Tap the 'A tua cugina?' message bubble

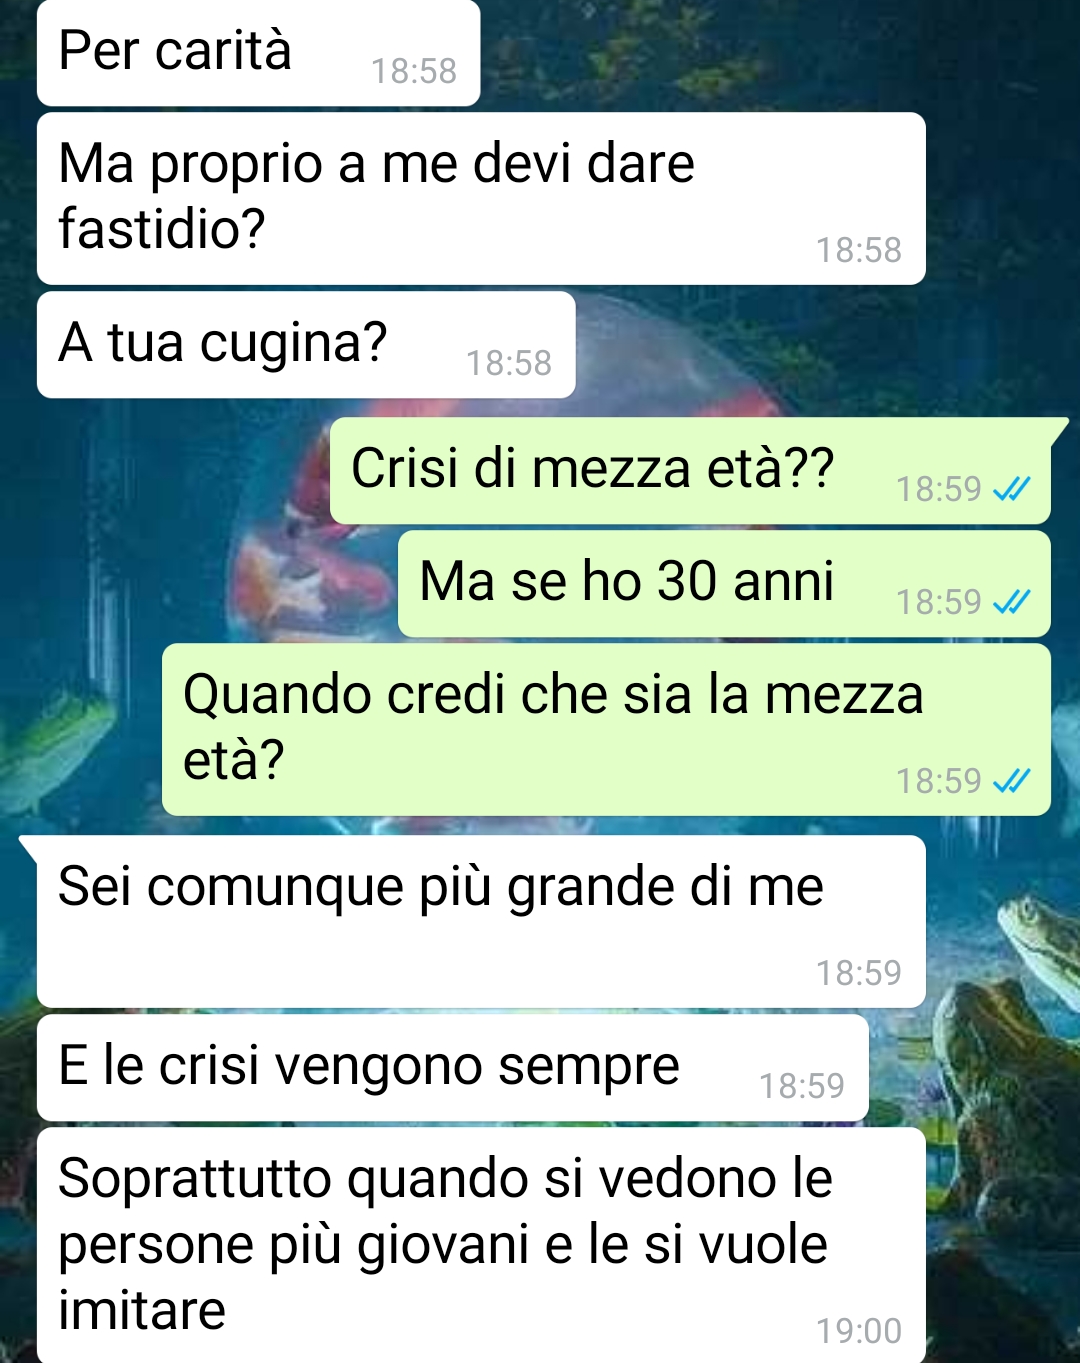tap(306, 345)
